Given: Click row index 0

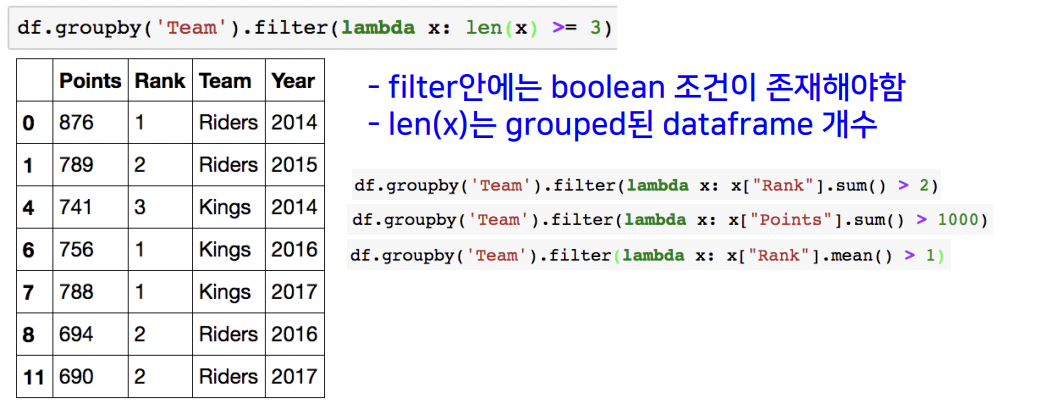Looking at the screenshot, I should (28, 123).
